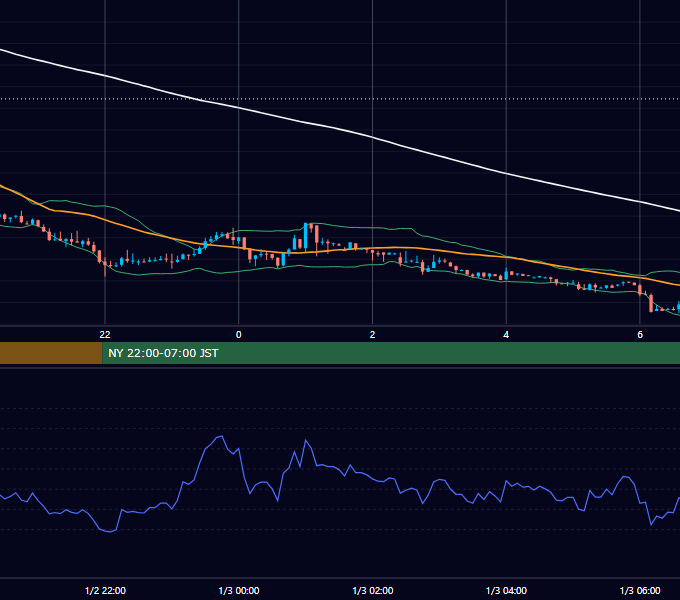Click the 2 hour axis label

point(373,335)
